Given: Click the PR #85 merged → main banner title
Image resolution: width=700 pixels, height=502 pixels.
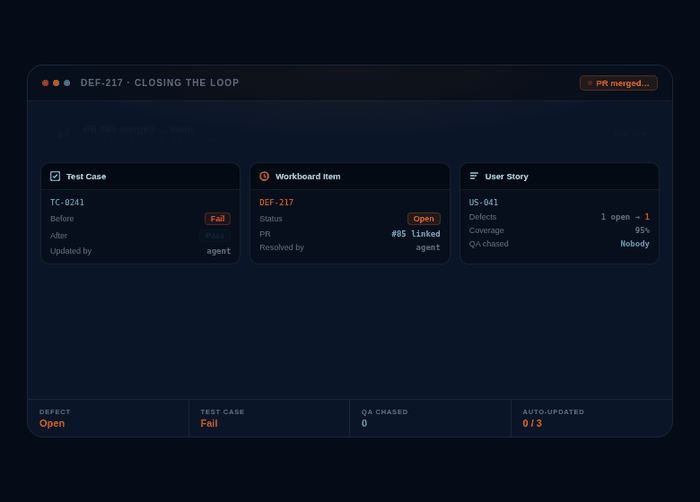Looking at the screenshot, I should point(138,129).
